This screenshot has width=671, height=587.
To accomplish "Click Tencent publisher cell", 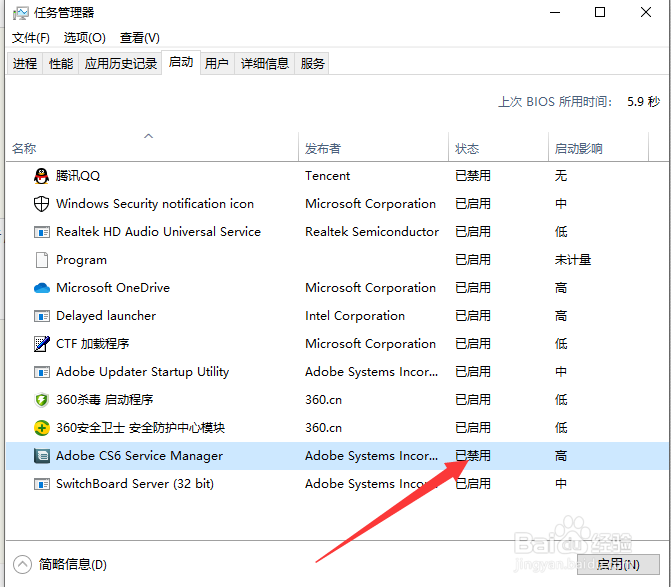I will [327, 176].
